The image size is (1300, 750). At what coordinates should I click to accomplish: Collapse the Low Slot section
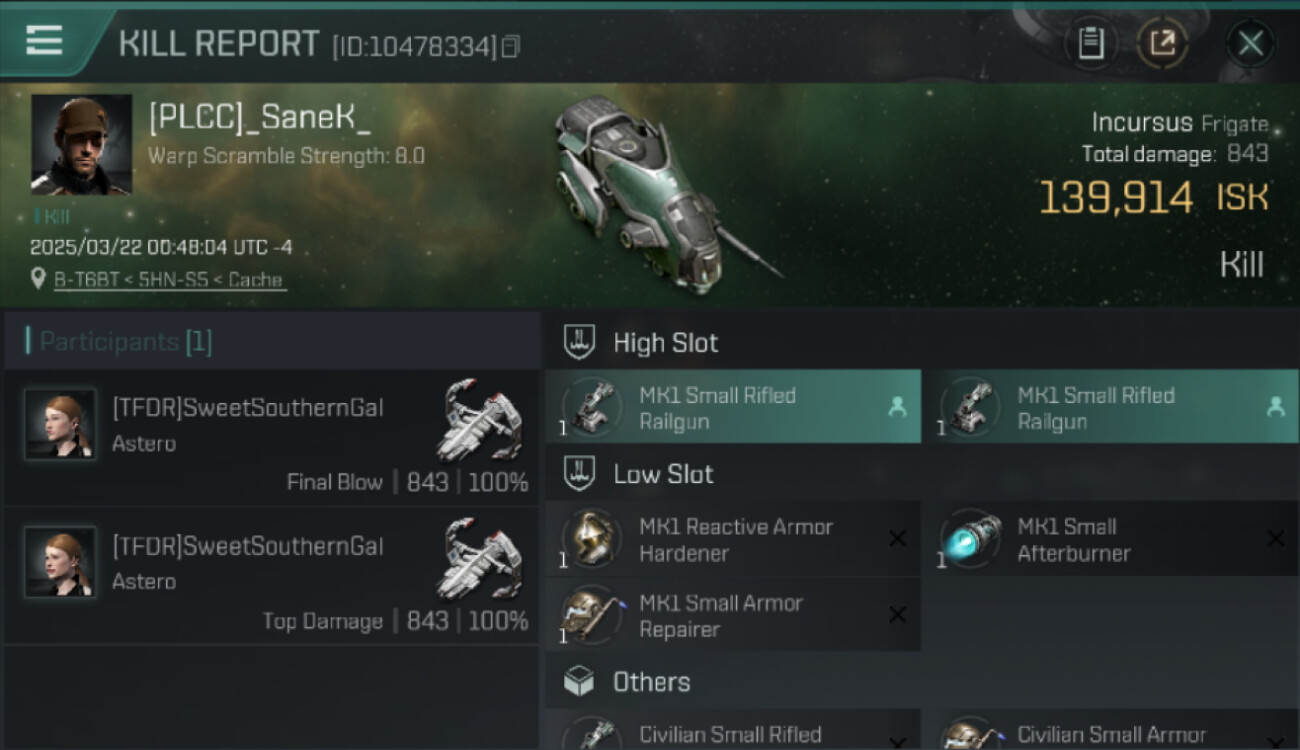pos(580,473)
